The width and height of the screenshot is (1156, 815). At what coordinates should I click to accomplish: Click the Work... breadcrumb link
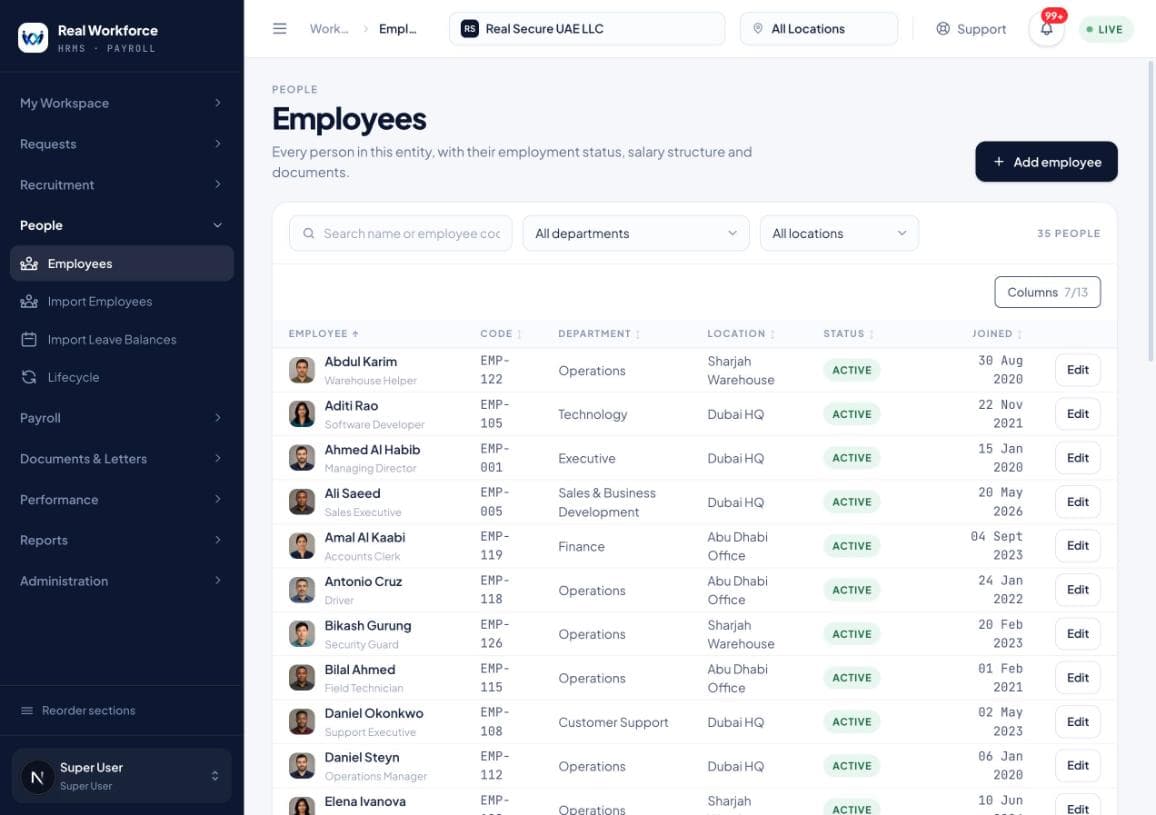point(329,29)
